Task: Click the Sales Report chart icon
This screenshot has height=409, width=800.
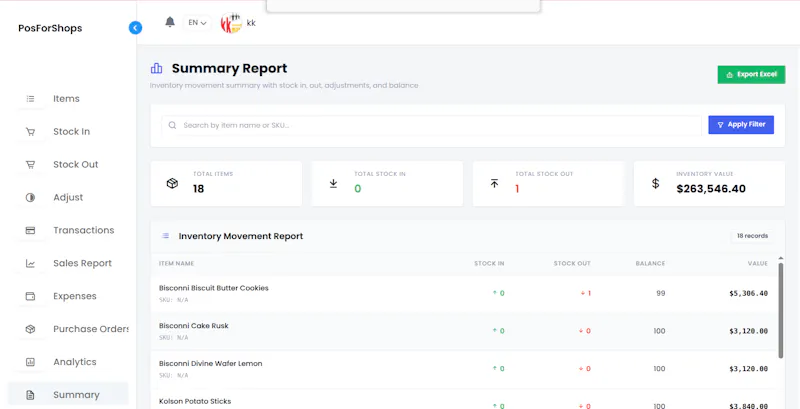Action: click(x=31, y=264)
